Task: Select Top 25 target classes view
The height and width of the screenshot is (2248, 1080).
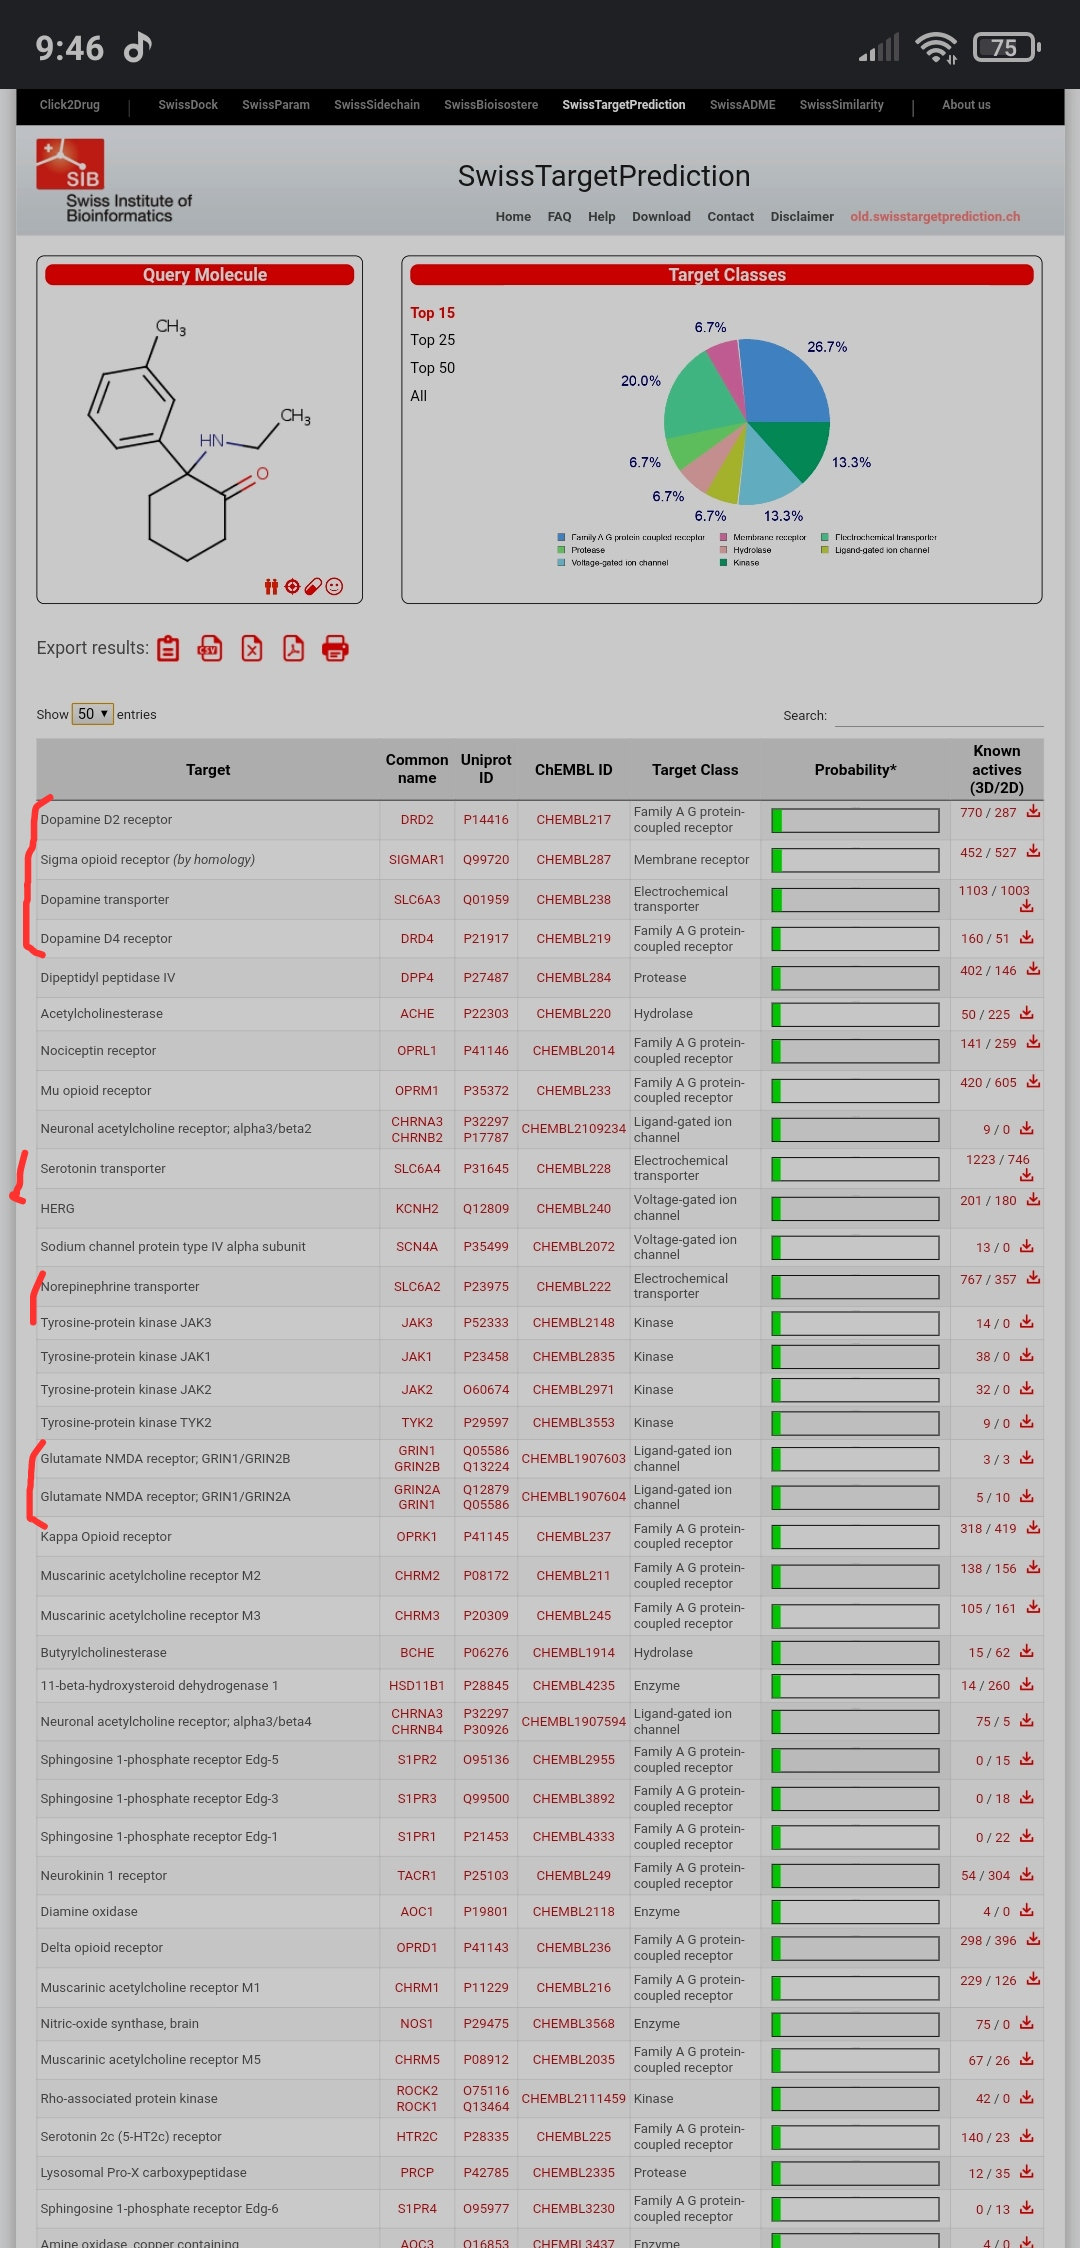Action: click(x=432, y=340)
